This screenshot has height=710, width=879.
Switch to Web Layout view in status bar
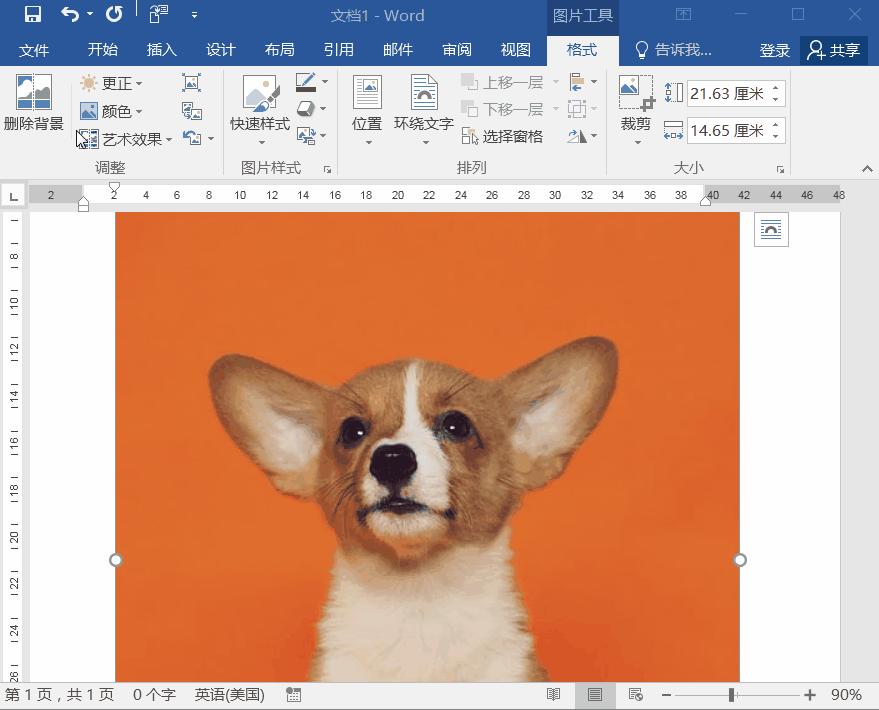point(635,695)
